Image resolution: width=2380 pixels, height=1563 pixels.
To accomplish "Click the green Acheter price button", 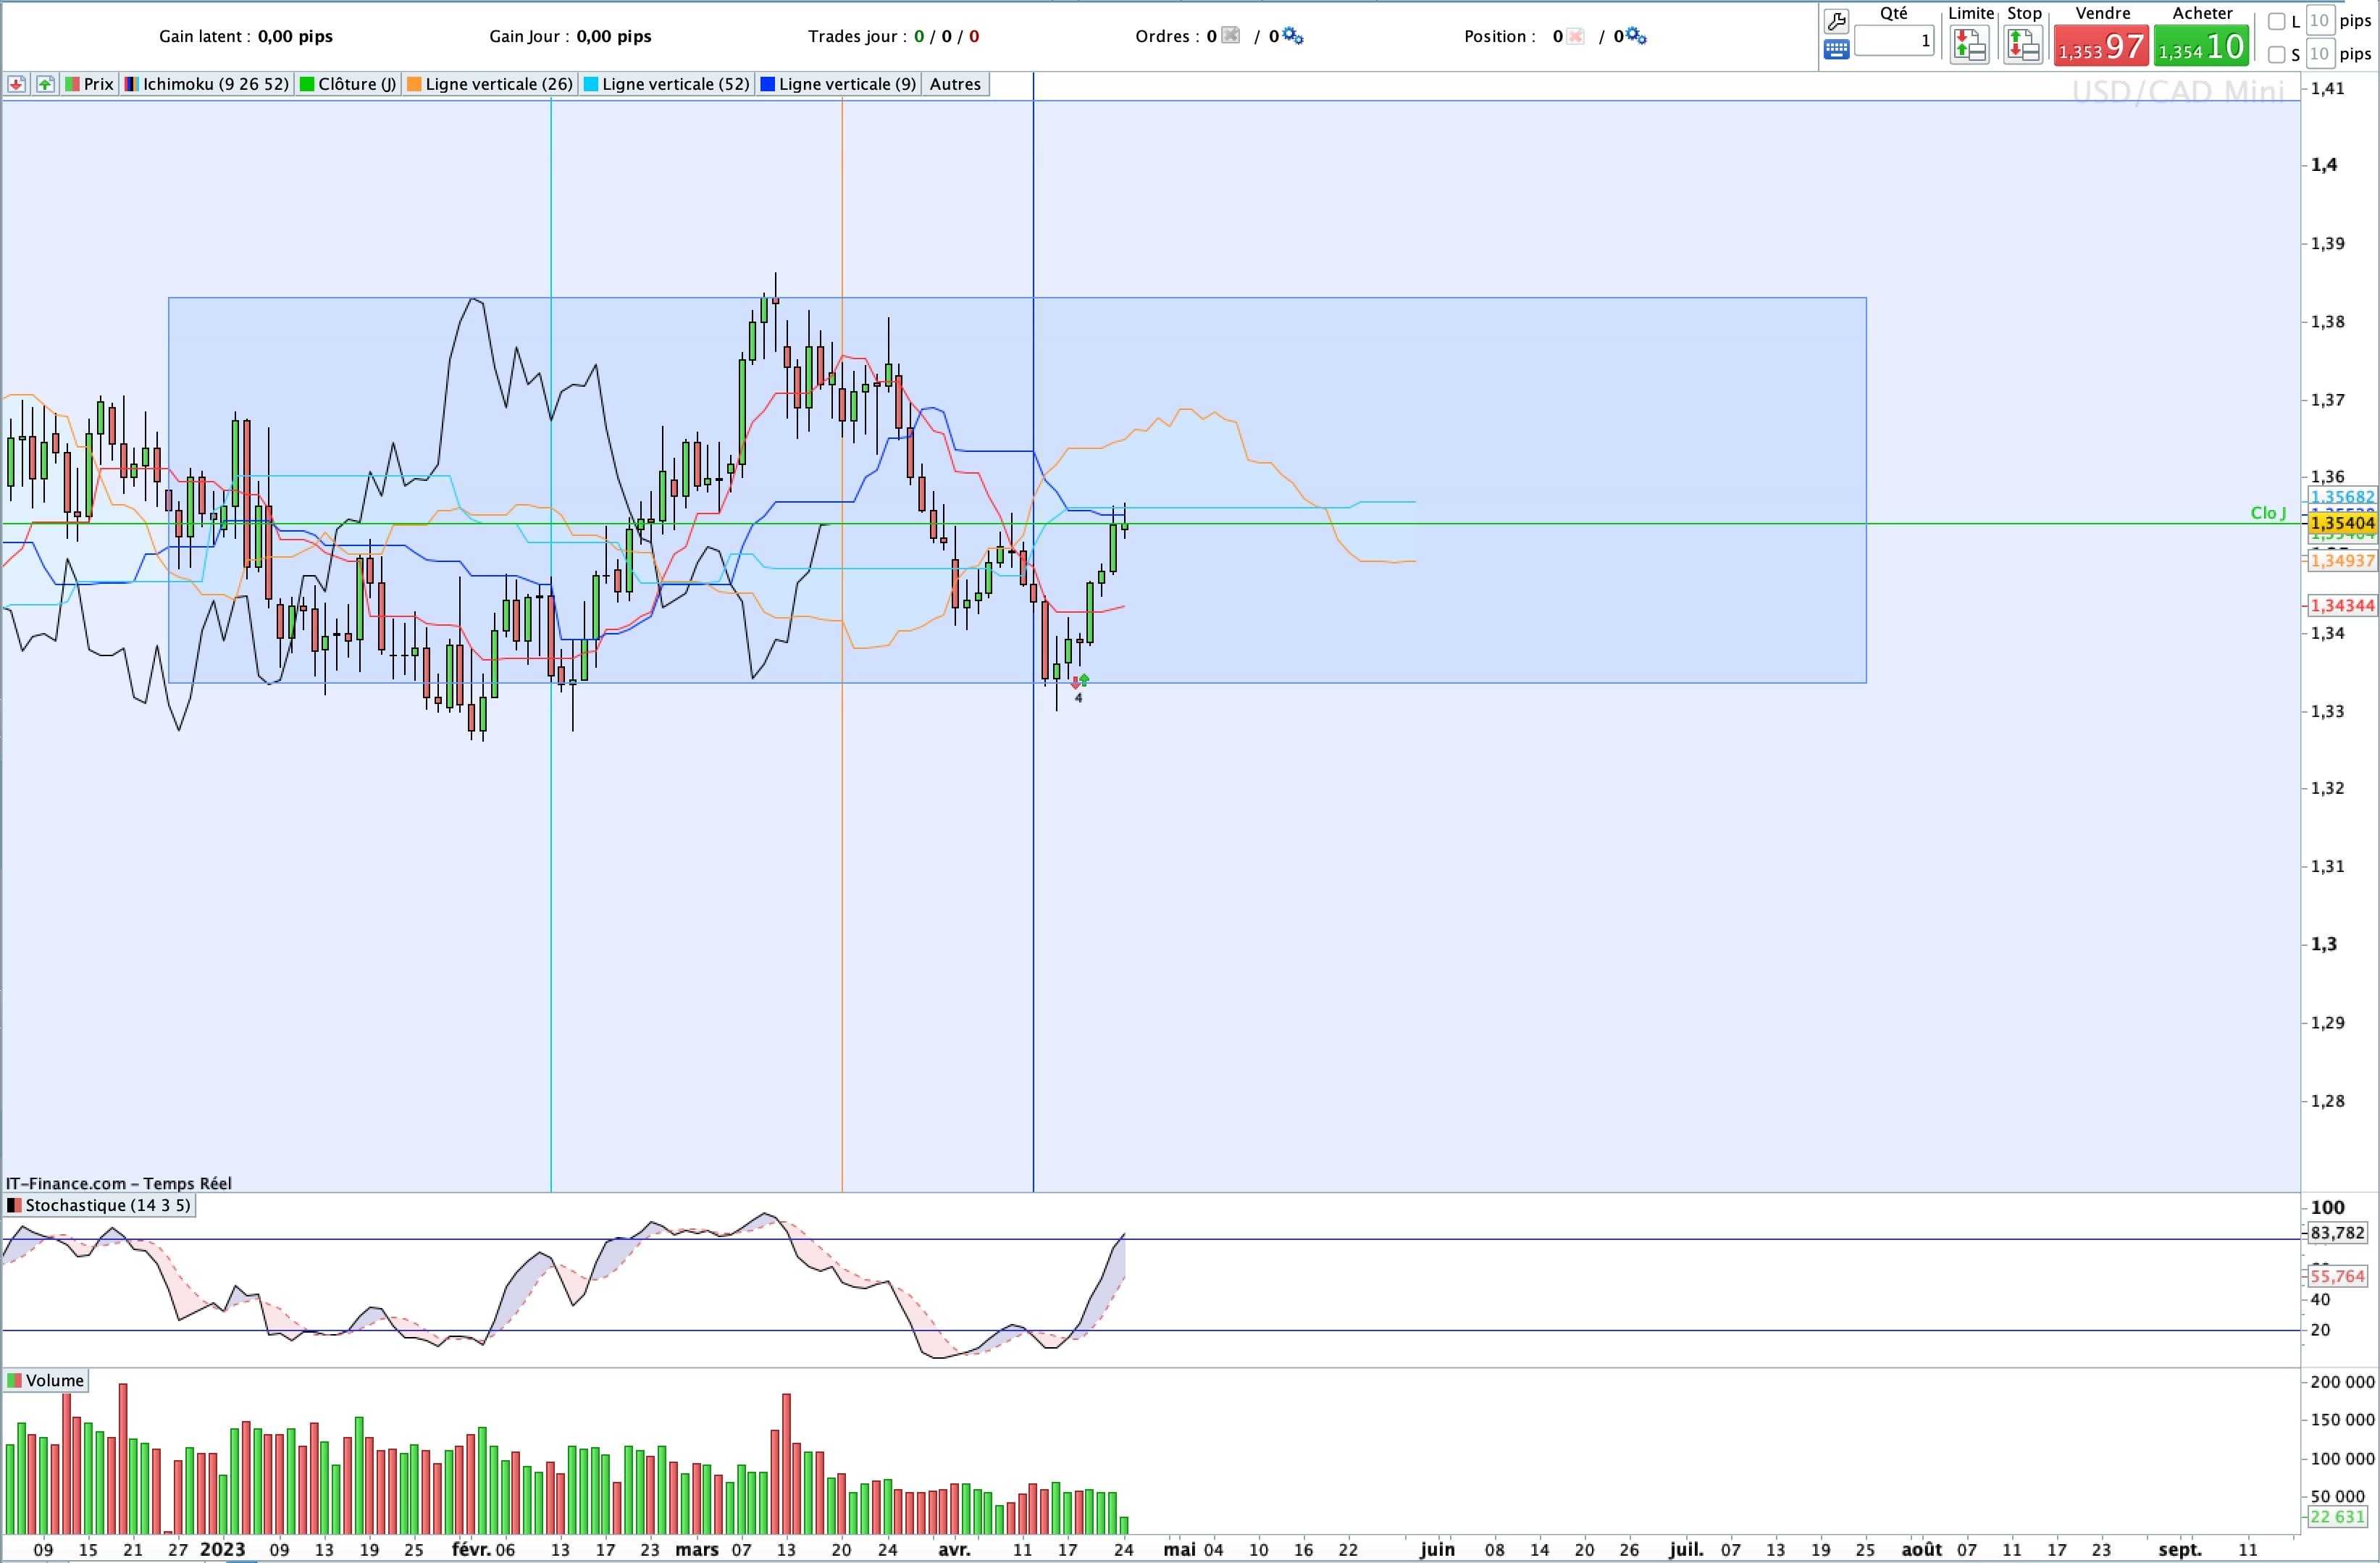I will point(2202,46).
